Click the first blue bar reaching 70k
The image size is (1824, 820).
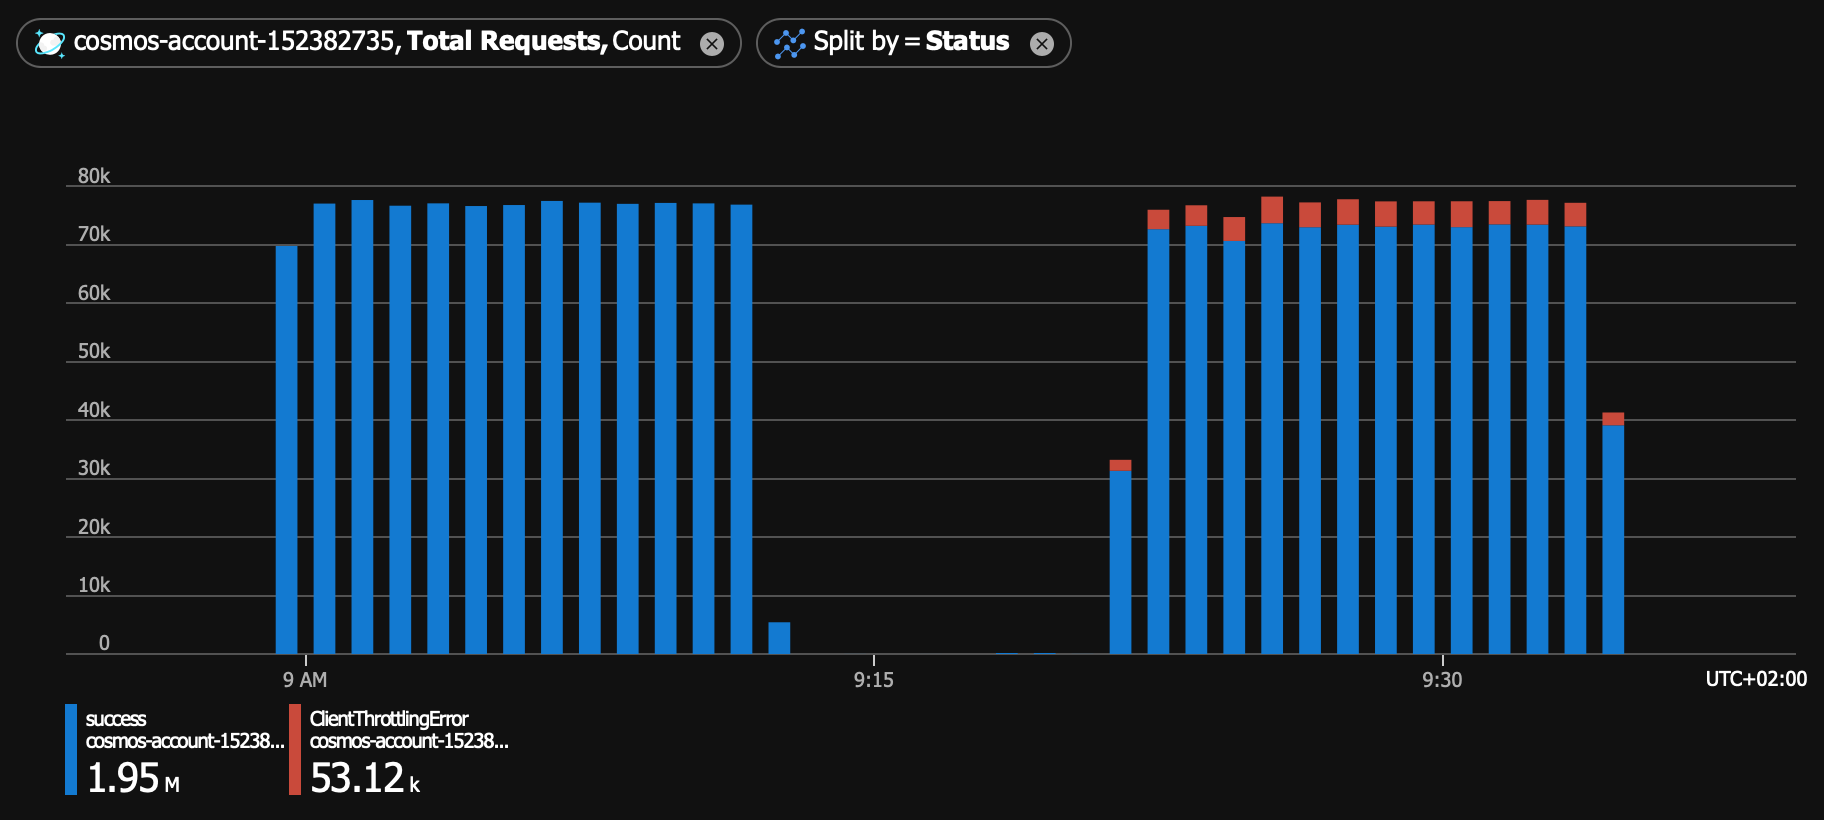[x=286, y=449]
